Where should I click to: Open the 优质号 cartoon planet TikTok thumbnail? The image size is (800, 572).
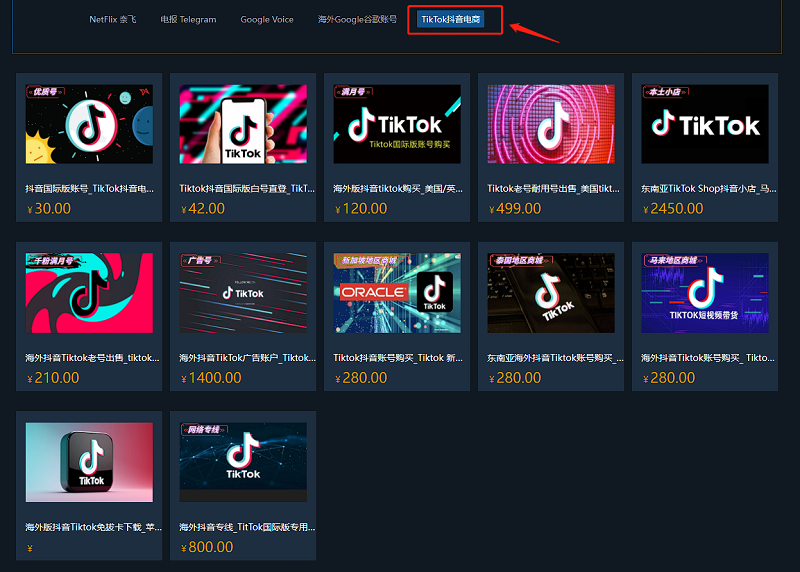[x=89, y=124]
